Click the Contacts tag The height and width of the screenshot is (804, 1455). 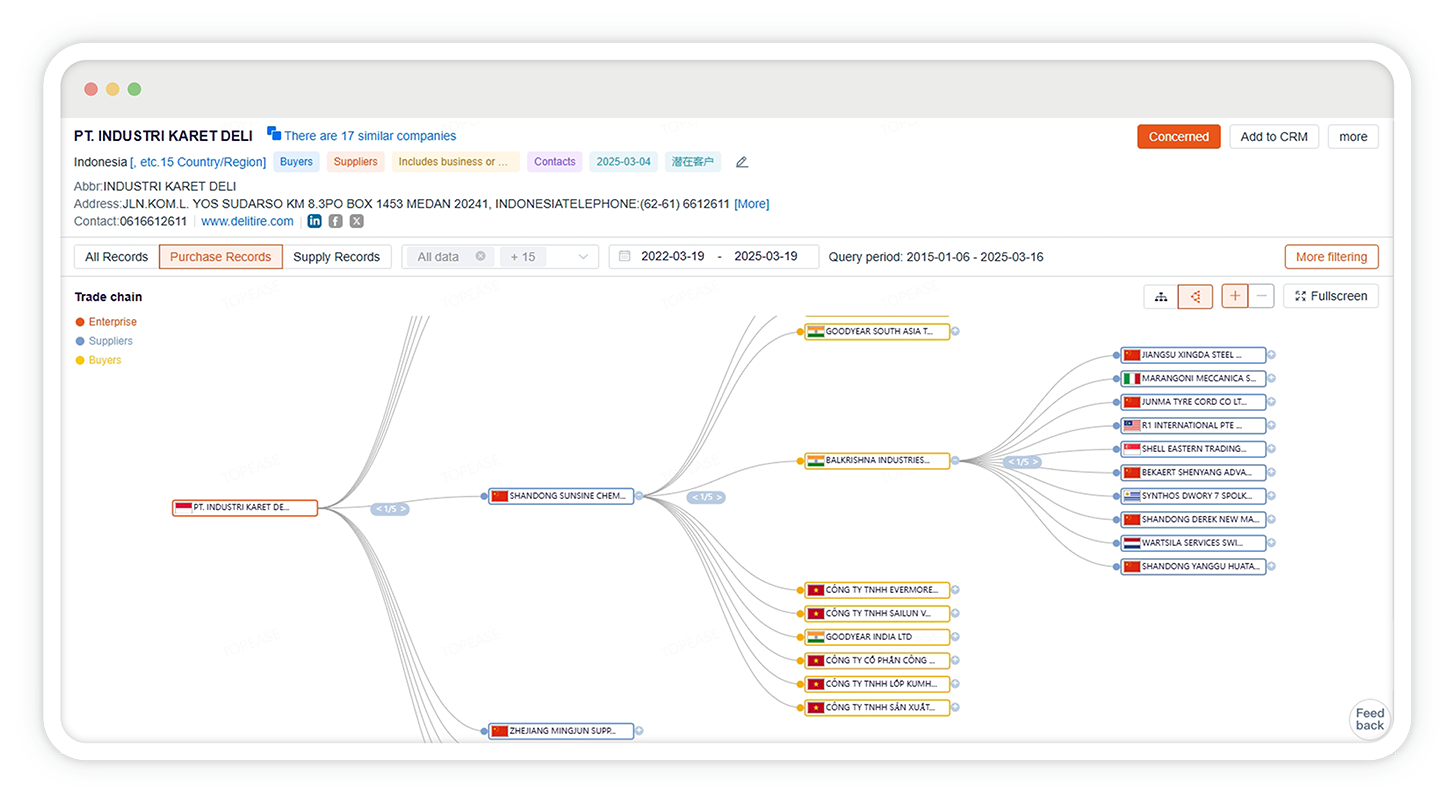555,162
